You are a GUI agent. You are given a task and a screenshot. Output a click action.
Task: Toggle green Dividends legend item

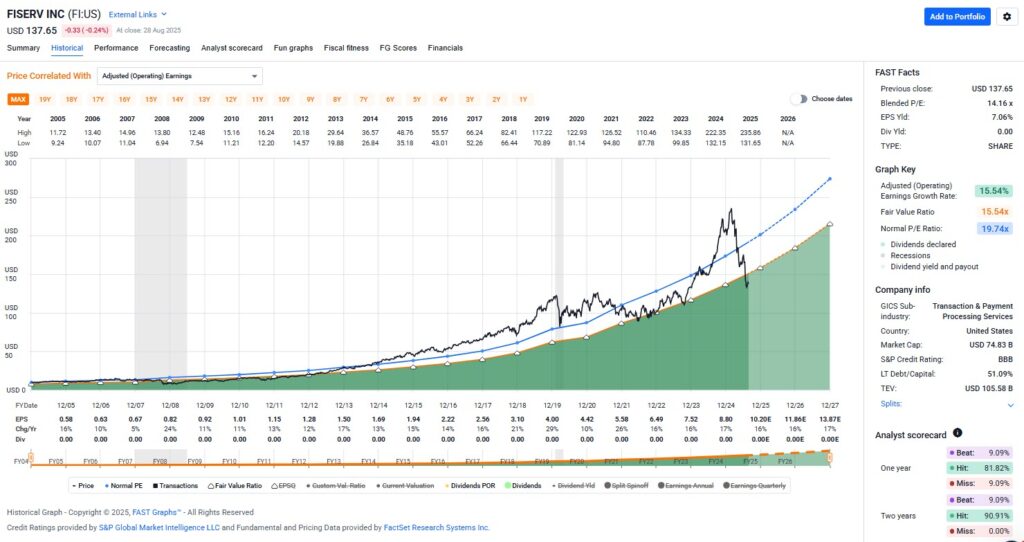[522, 486]
